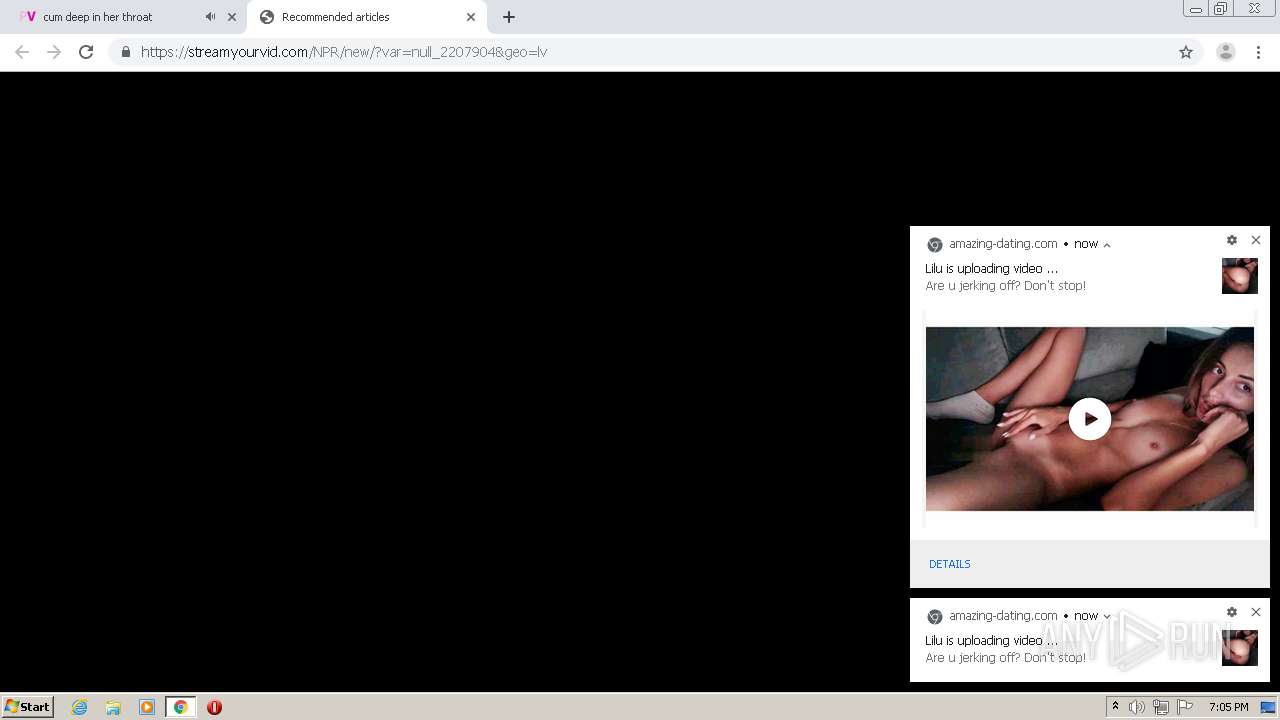Click the amazing-dating.com source in the bottom notification

tap(1003, 616)
